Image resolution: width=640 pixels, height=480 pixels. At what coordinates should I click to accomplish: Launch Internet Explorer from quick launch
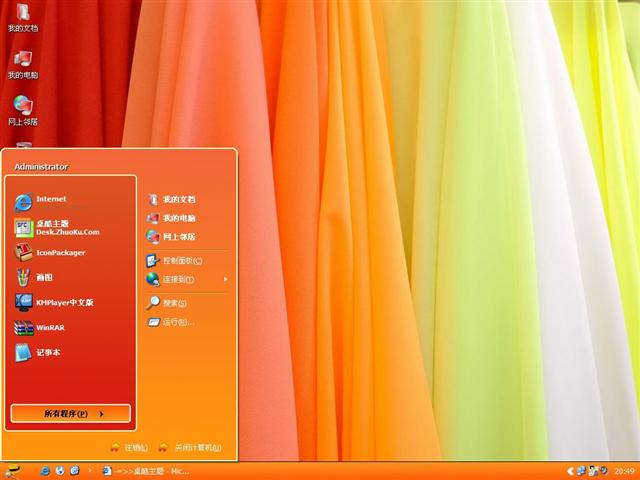coord(45,471)
